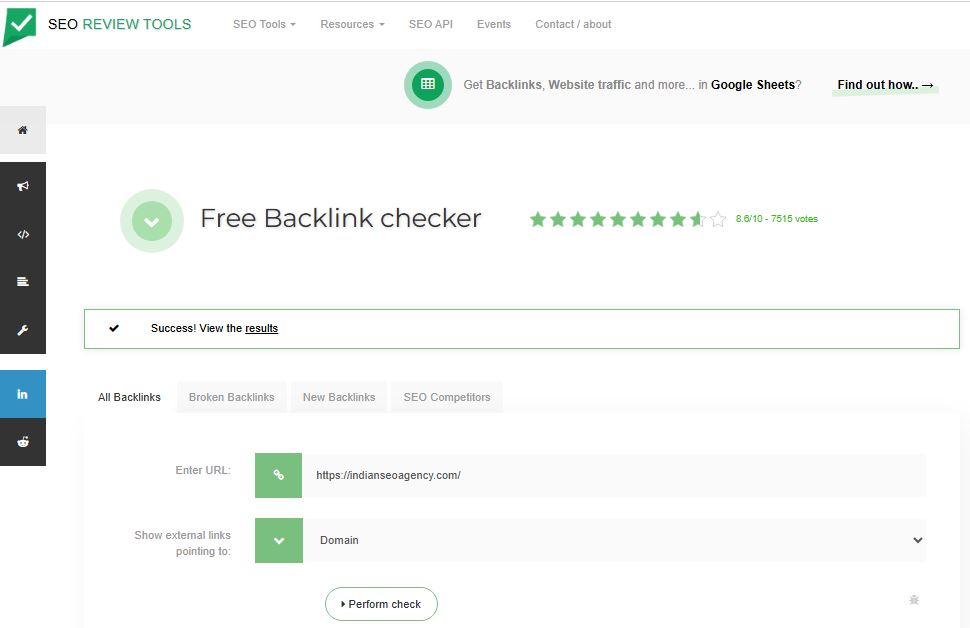Click the home icon in the sidebar
The height and width of the screenshot is (628, 970).
point(22,130)
